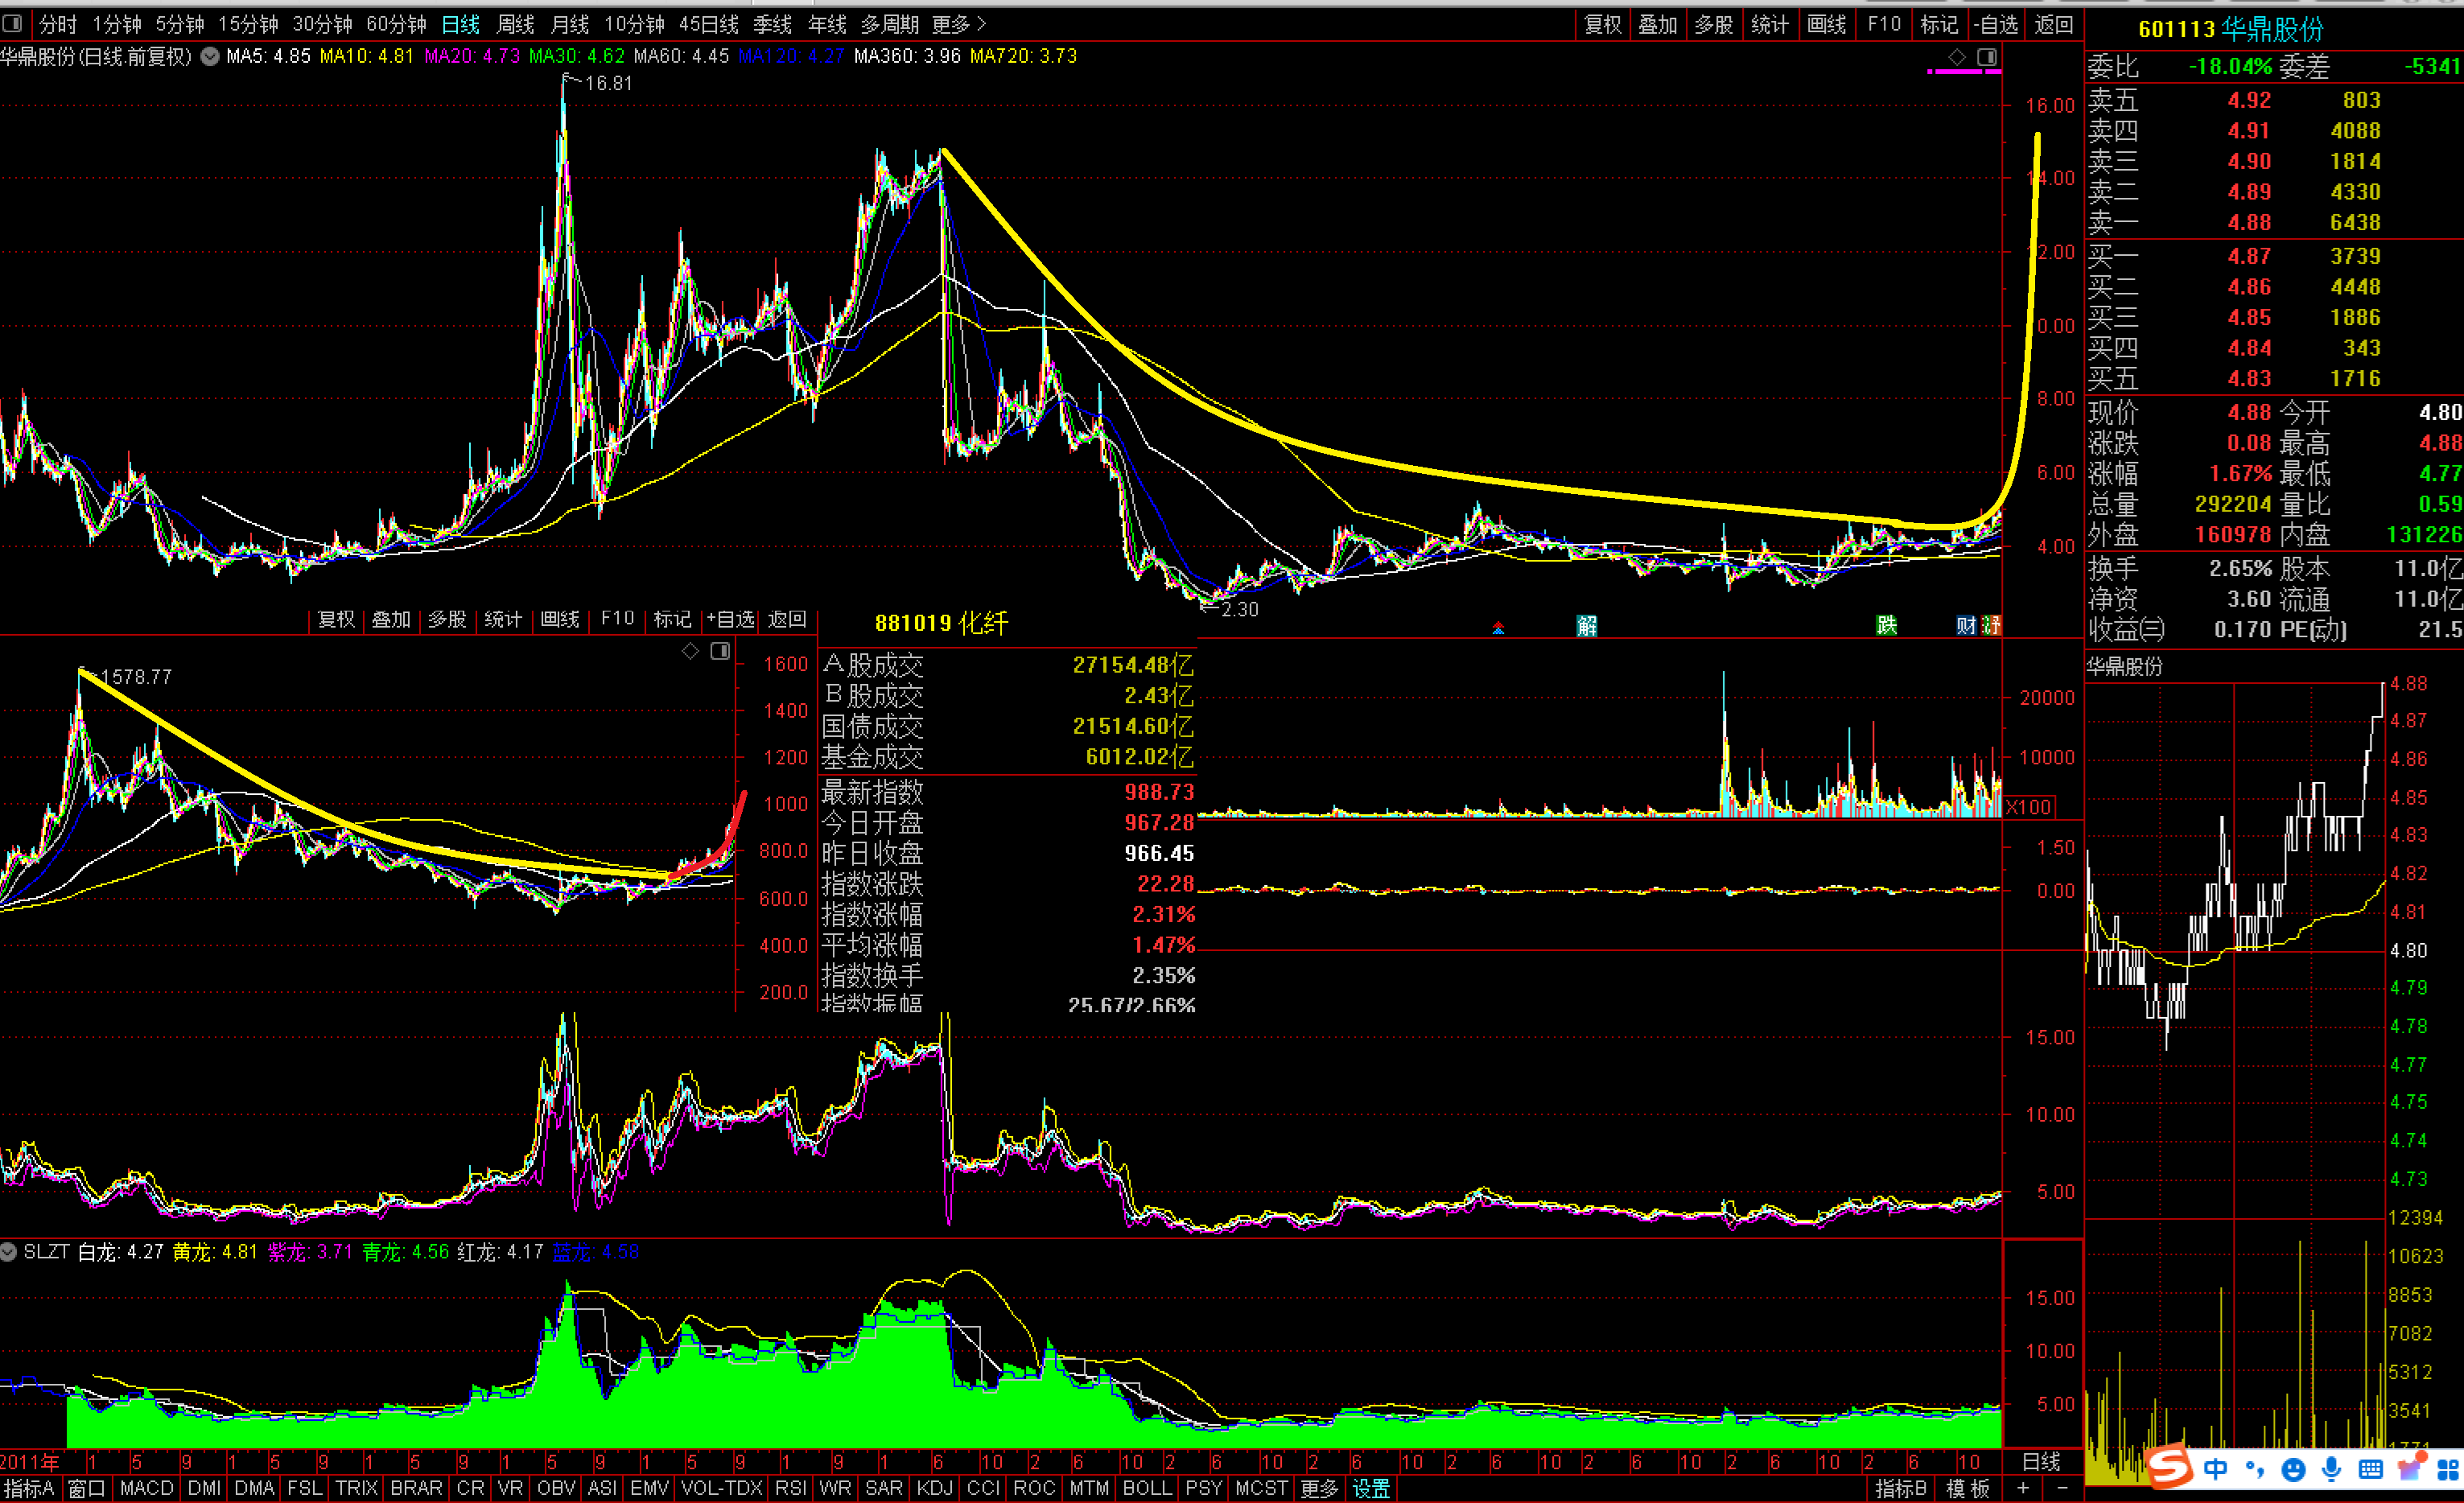Screen dimensions: 2464x1503
Task: Select MACD indicator in bottom bar
Action: click(x=146, y=1488)
